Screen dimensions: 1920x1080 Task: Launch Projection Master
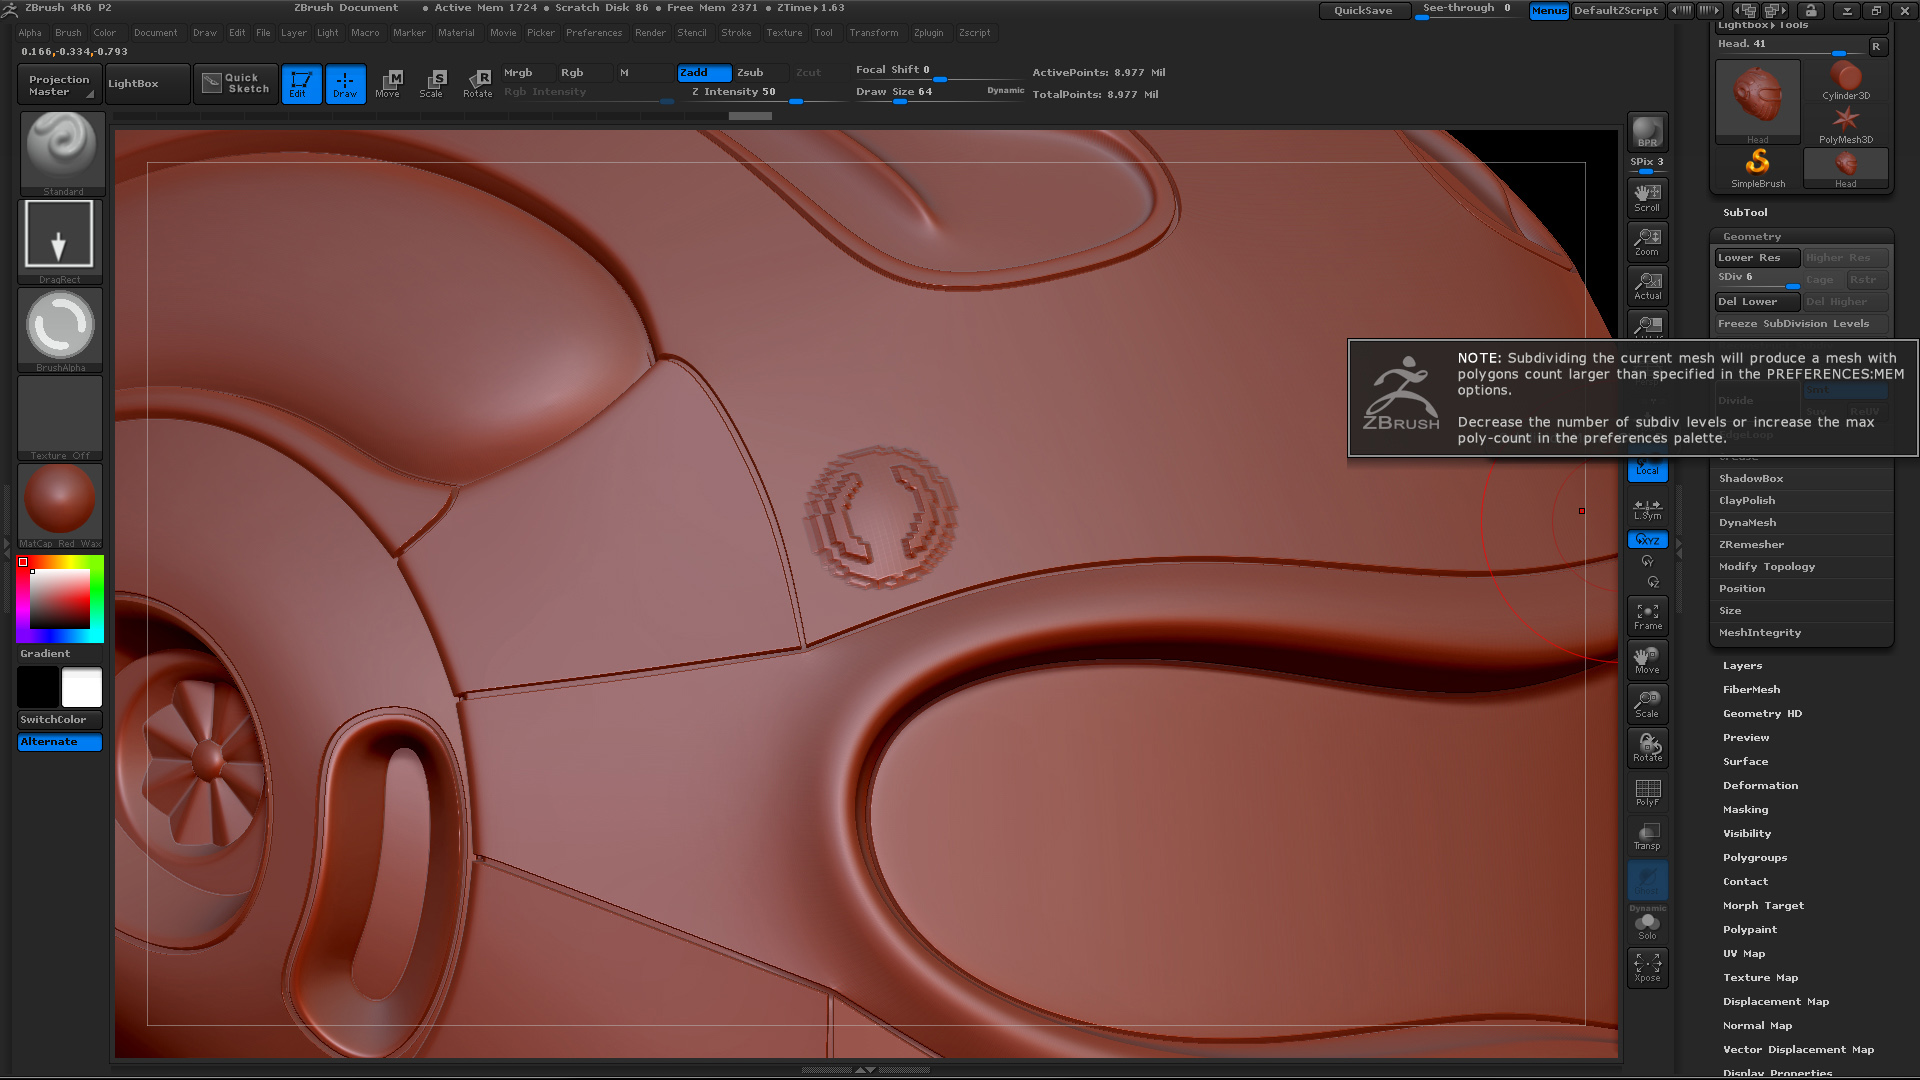click(59, 84)
